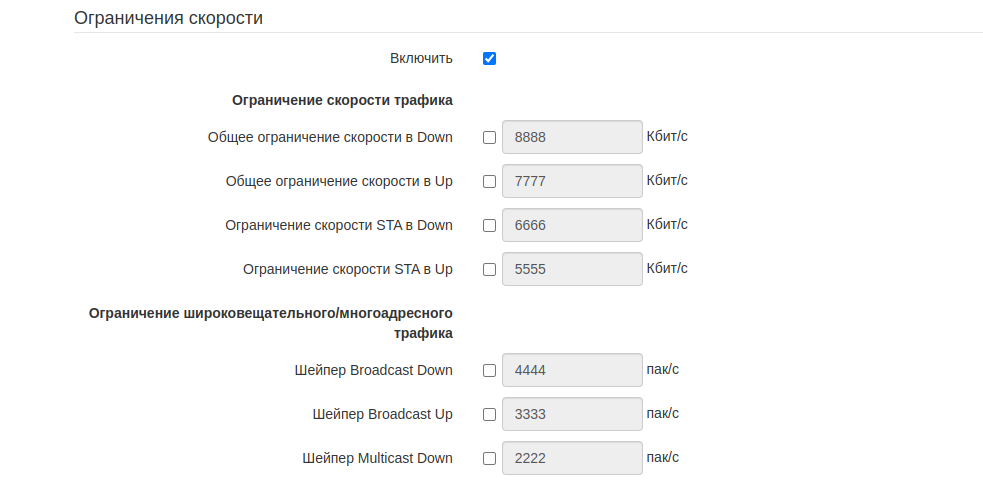Enable the Шейпер Multicast Down checkbox

(x=489, y=459)
